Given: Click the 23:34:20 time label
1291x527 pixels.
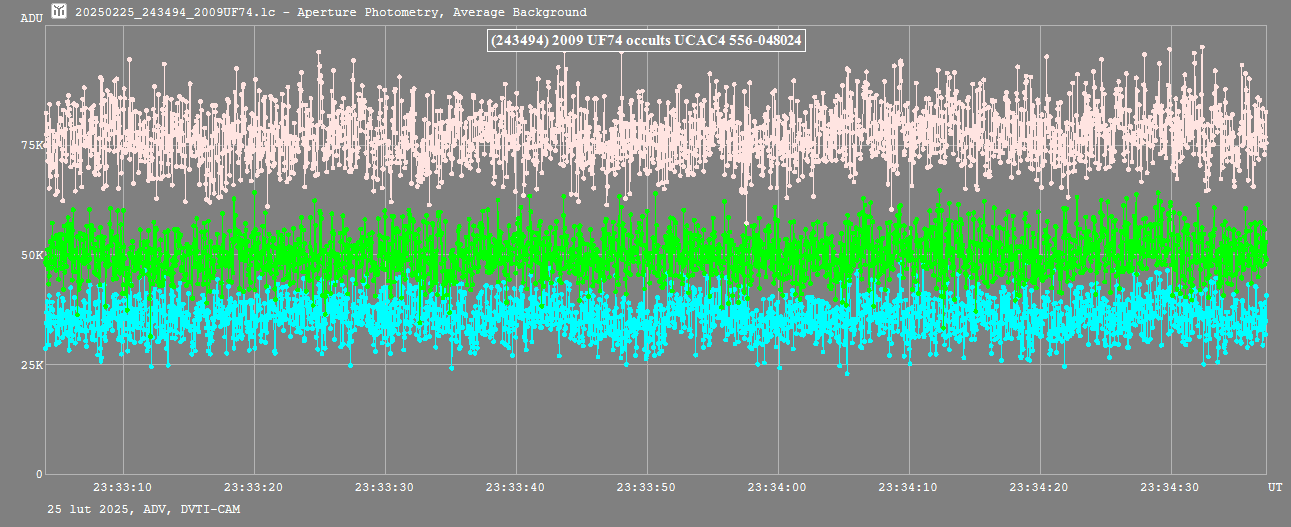Looking at the screenshot, I should (1040, 487).
